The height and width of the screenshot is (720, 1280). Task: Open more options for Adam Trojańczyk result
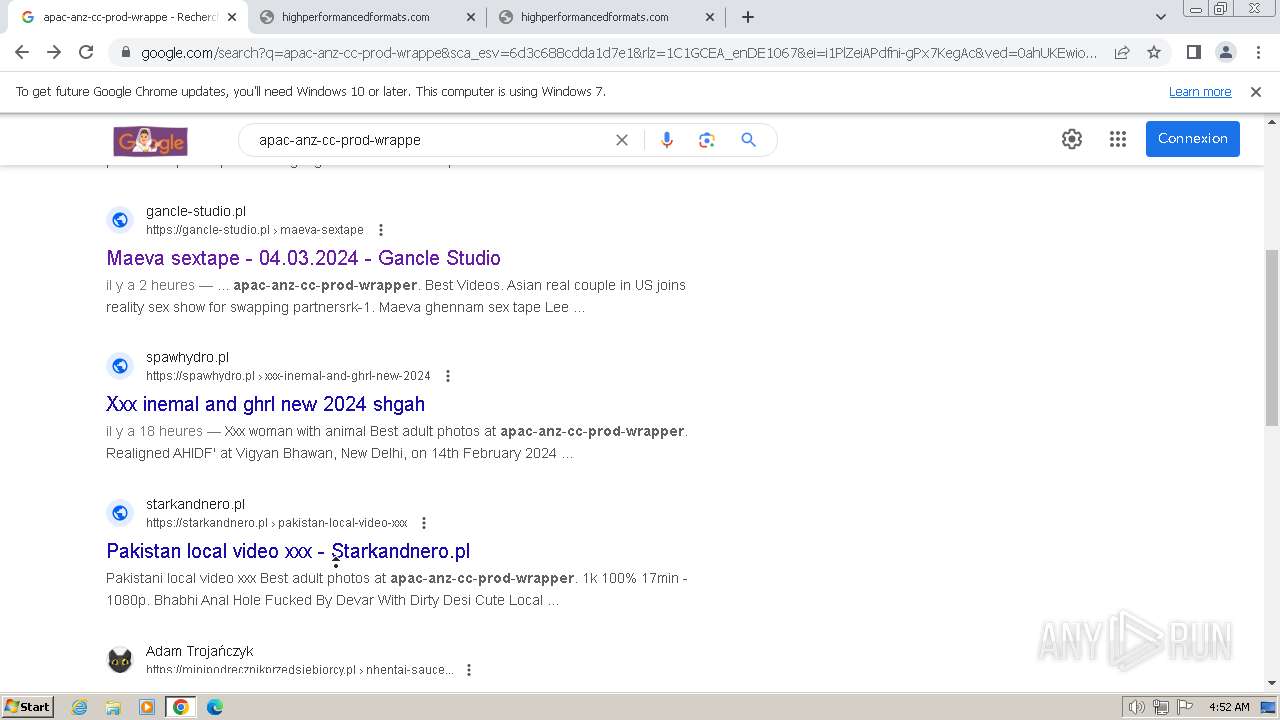tap(469, 670)
